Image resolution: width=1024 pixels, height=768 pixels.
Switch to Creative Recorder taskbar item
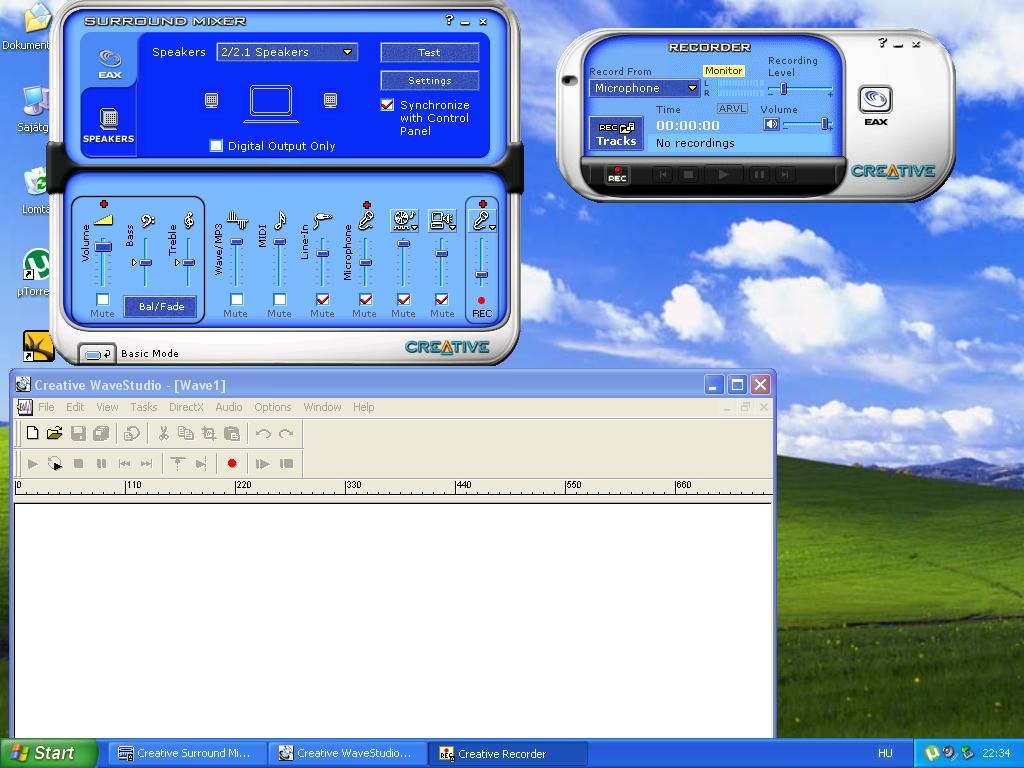click(x=507, y=754)
